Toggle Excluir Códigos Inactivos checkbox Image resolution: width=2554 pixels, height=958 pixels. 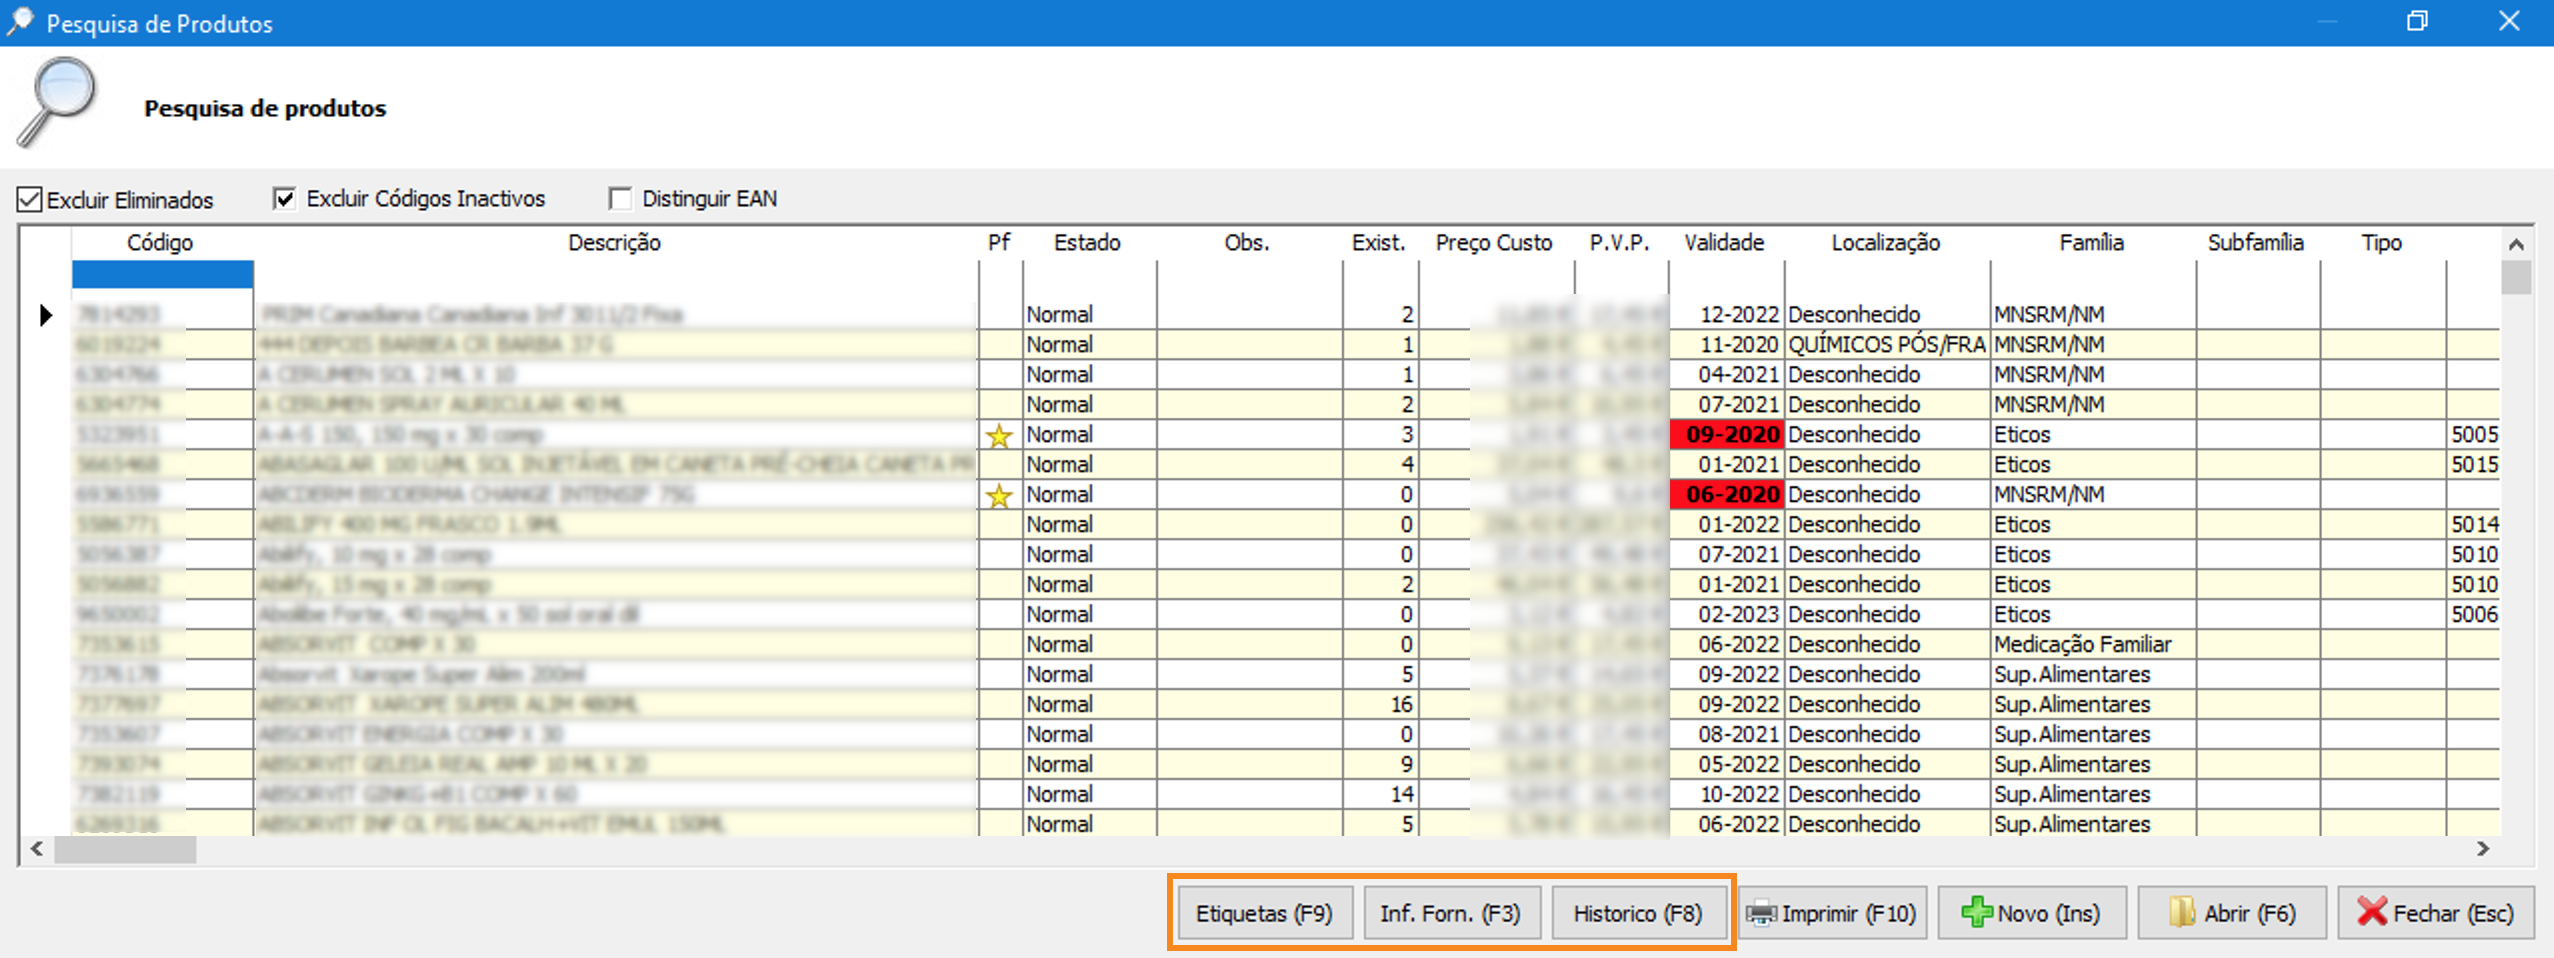tap(285, 199)
